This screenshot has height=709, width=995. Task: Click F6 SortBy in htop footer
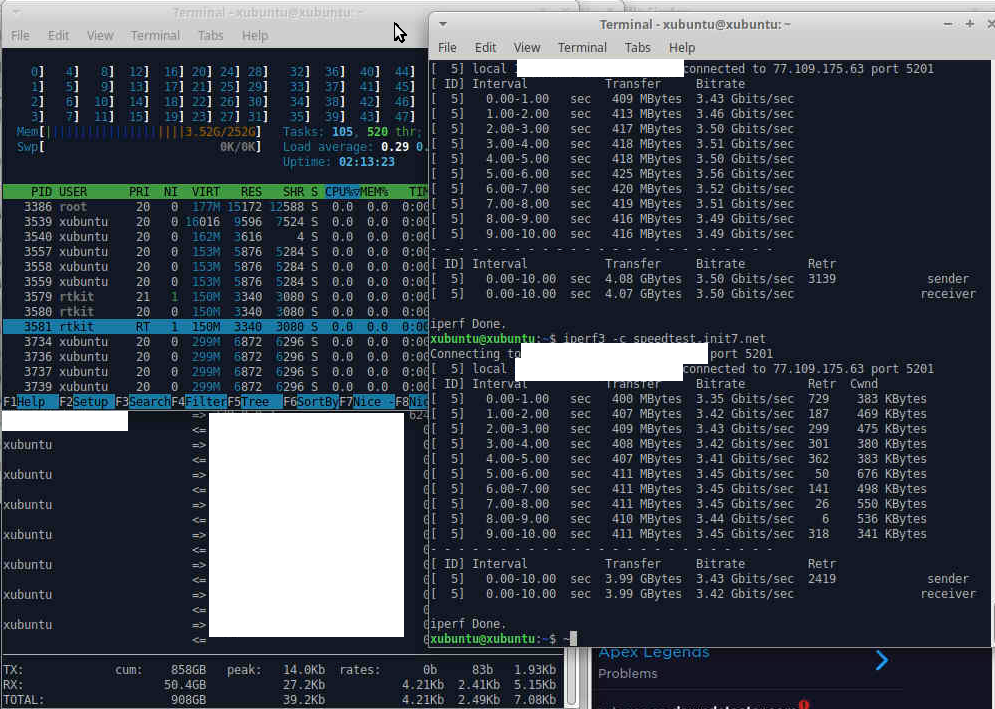[x=310, y=402]
